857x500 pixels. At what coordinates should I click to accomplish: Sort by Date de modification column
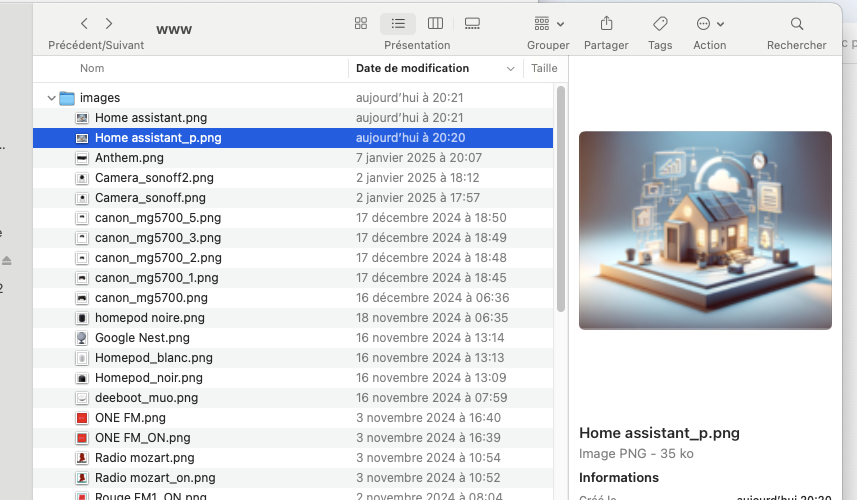pyautogui.click(x=412, y=68)
